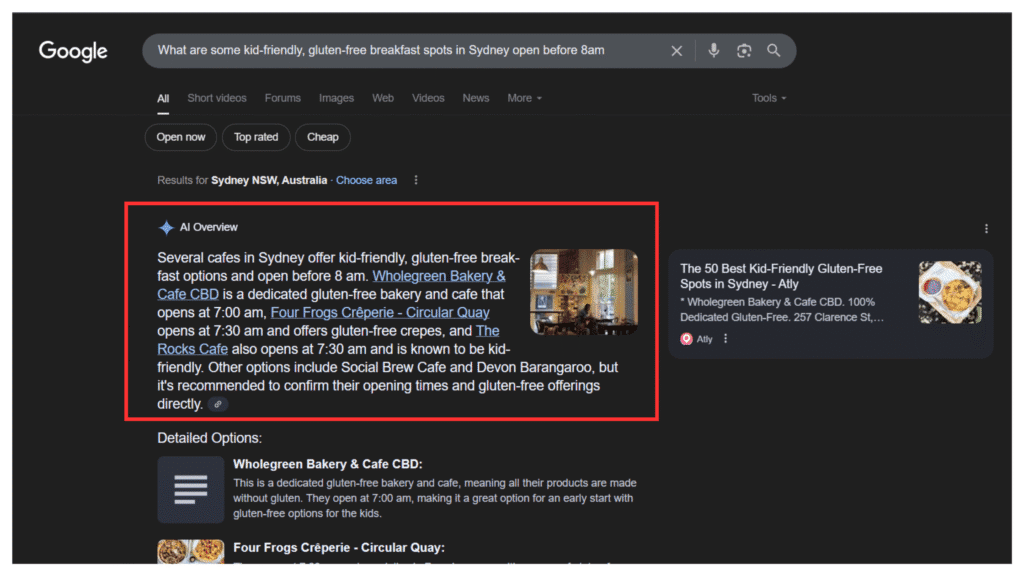1024x576 pixels.
Task: Open three-dot menu next to Atly
Action: pos(726,339)
